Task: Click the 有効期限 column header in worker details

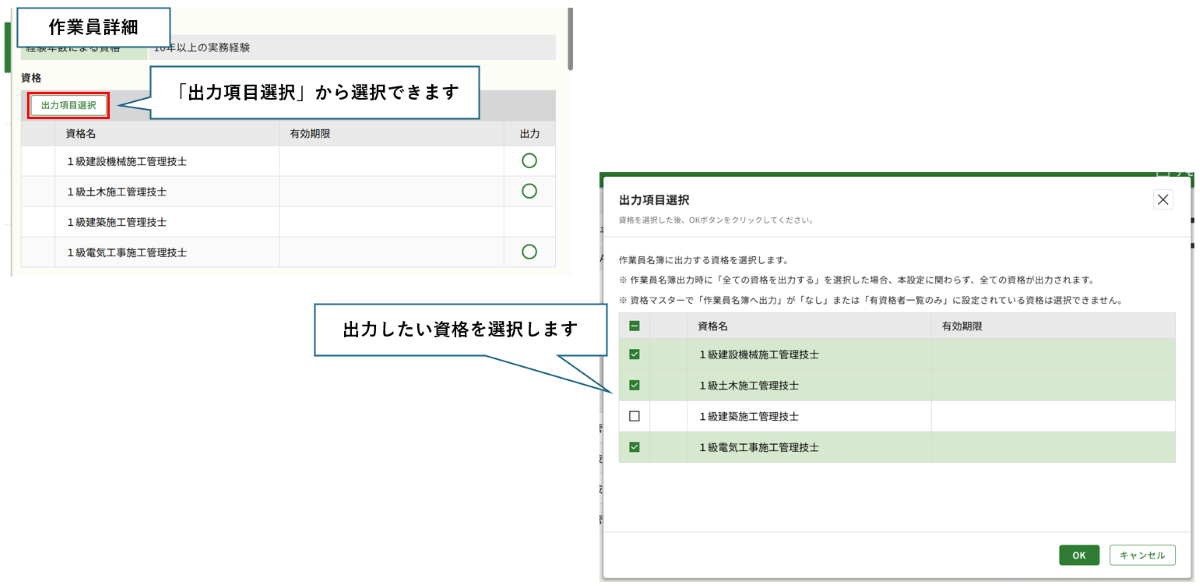Action: point(310,133)
